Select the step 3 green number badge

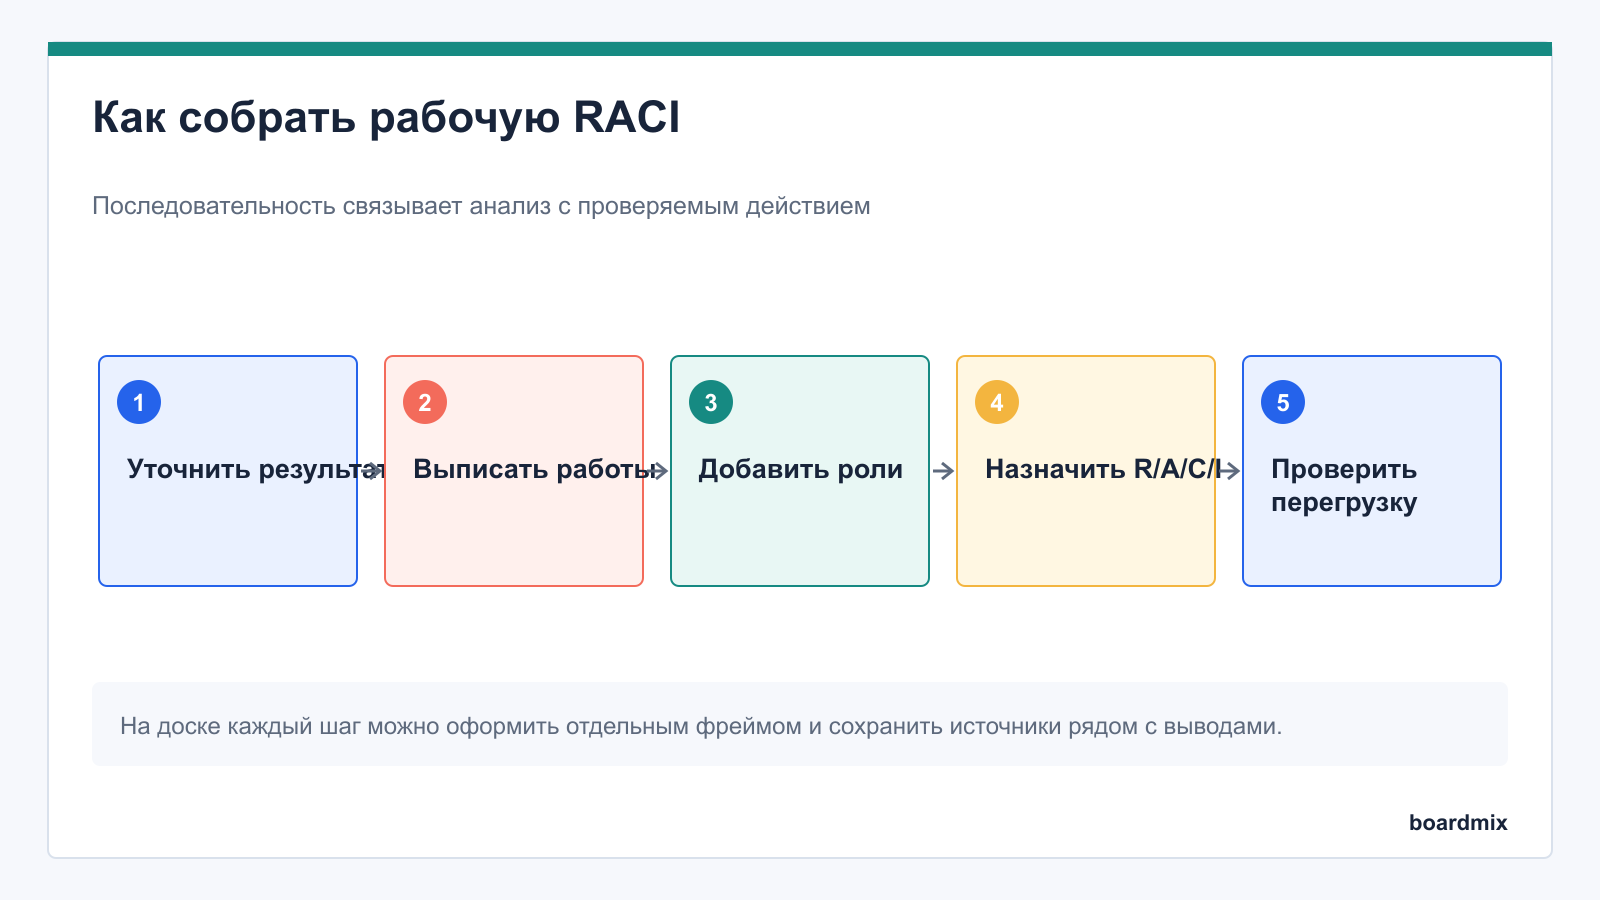coord(711,402)
